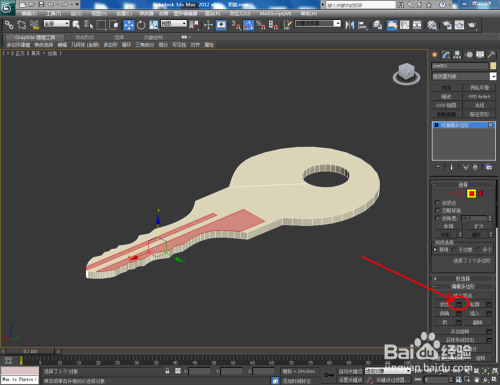The height and width of the screenshot is (385, 500).
Task: Switch to the Create command panel
Action: pyautogui.click(x=434, y=55)
